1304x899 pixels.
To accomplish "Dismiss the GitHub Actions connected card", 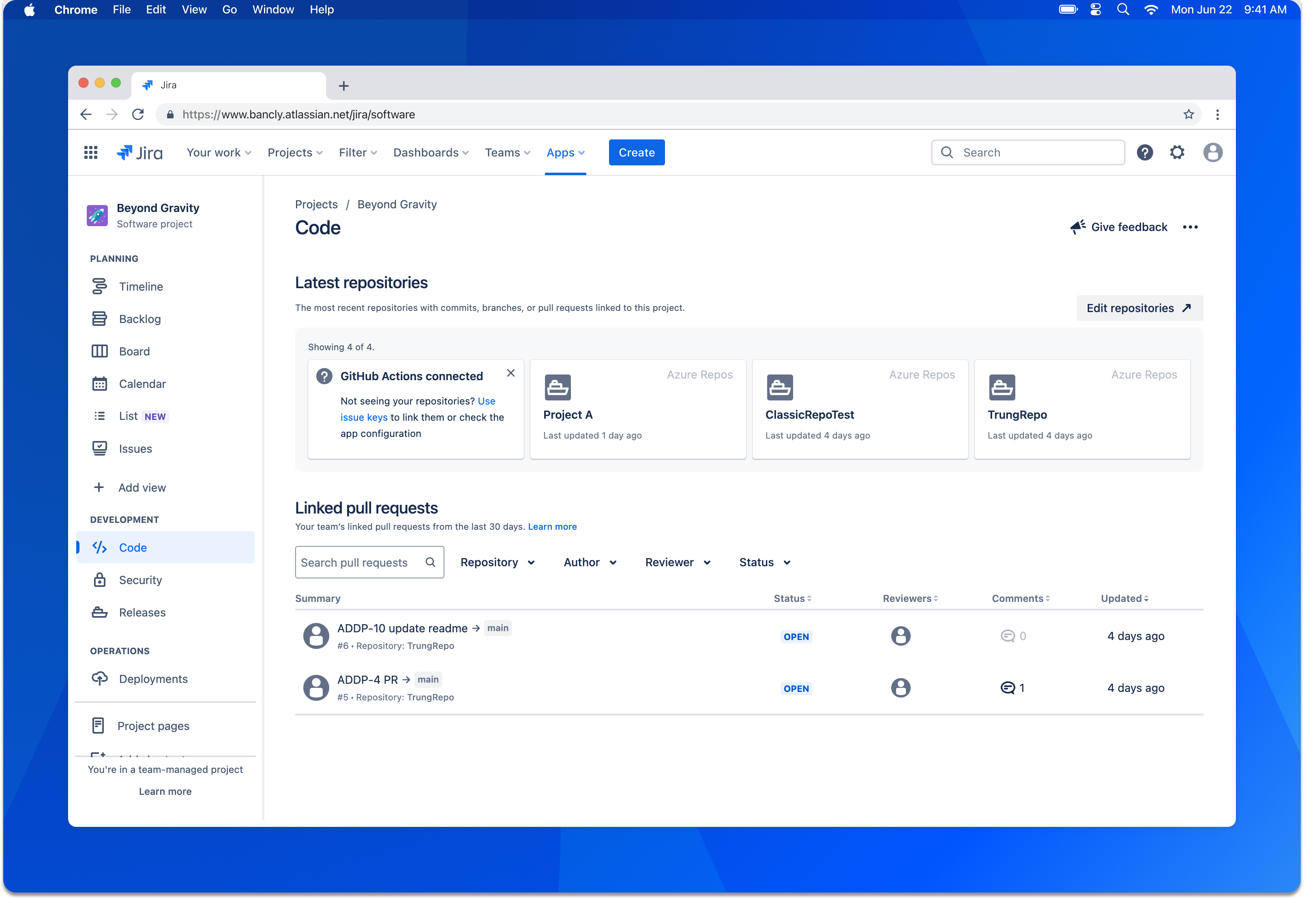I will click(511, 374).
